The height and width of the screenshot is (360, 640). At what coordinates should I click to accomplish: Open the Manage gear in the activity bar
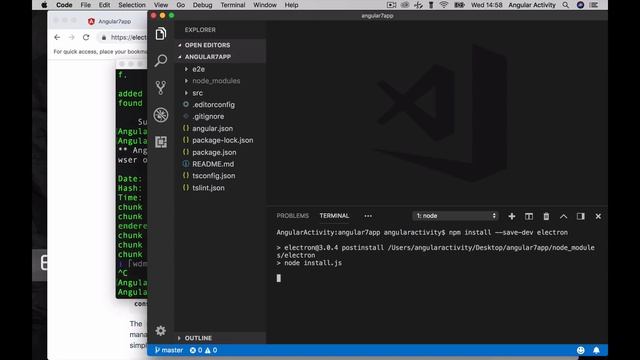[161, 331]
